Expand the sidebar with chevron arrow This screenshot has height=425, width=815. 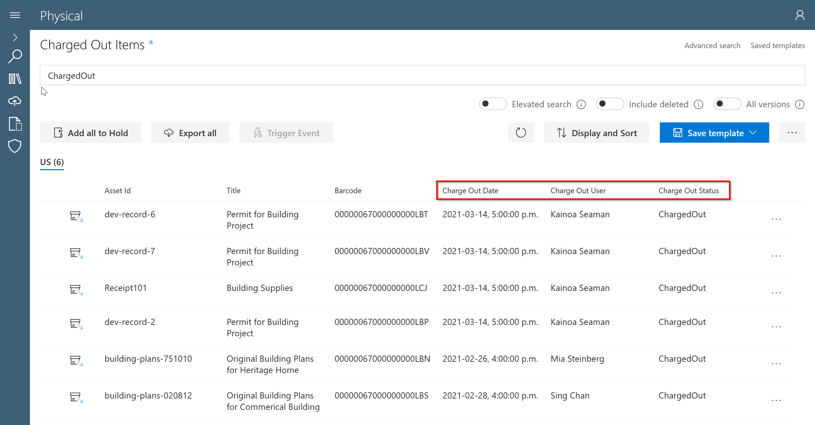(x=15, y=37)
